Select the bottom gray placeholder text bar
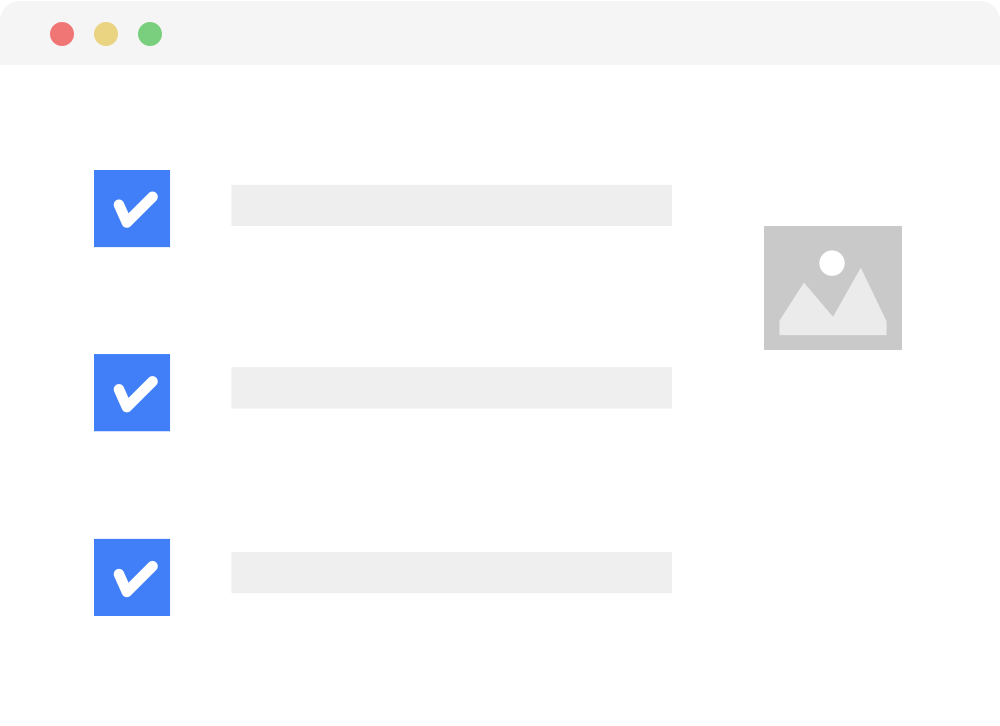 tap(451, 572)
